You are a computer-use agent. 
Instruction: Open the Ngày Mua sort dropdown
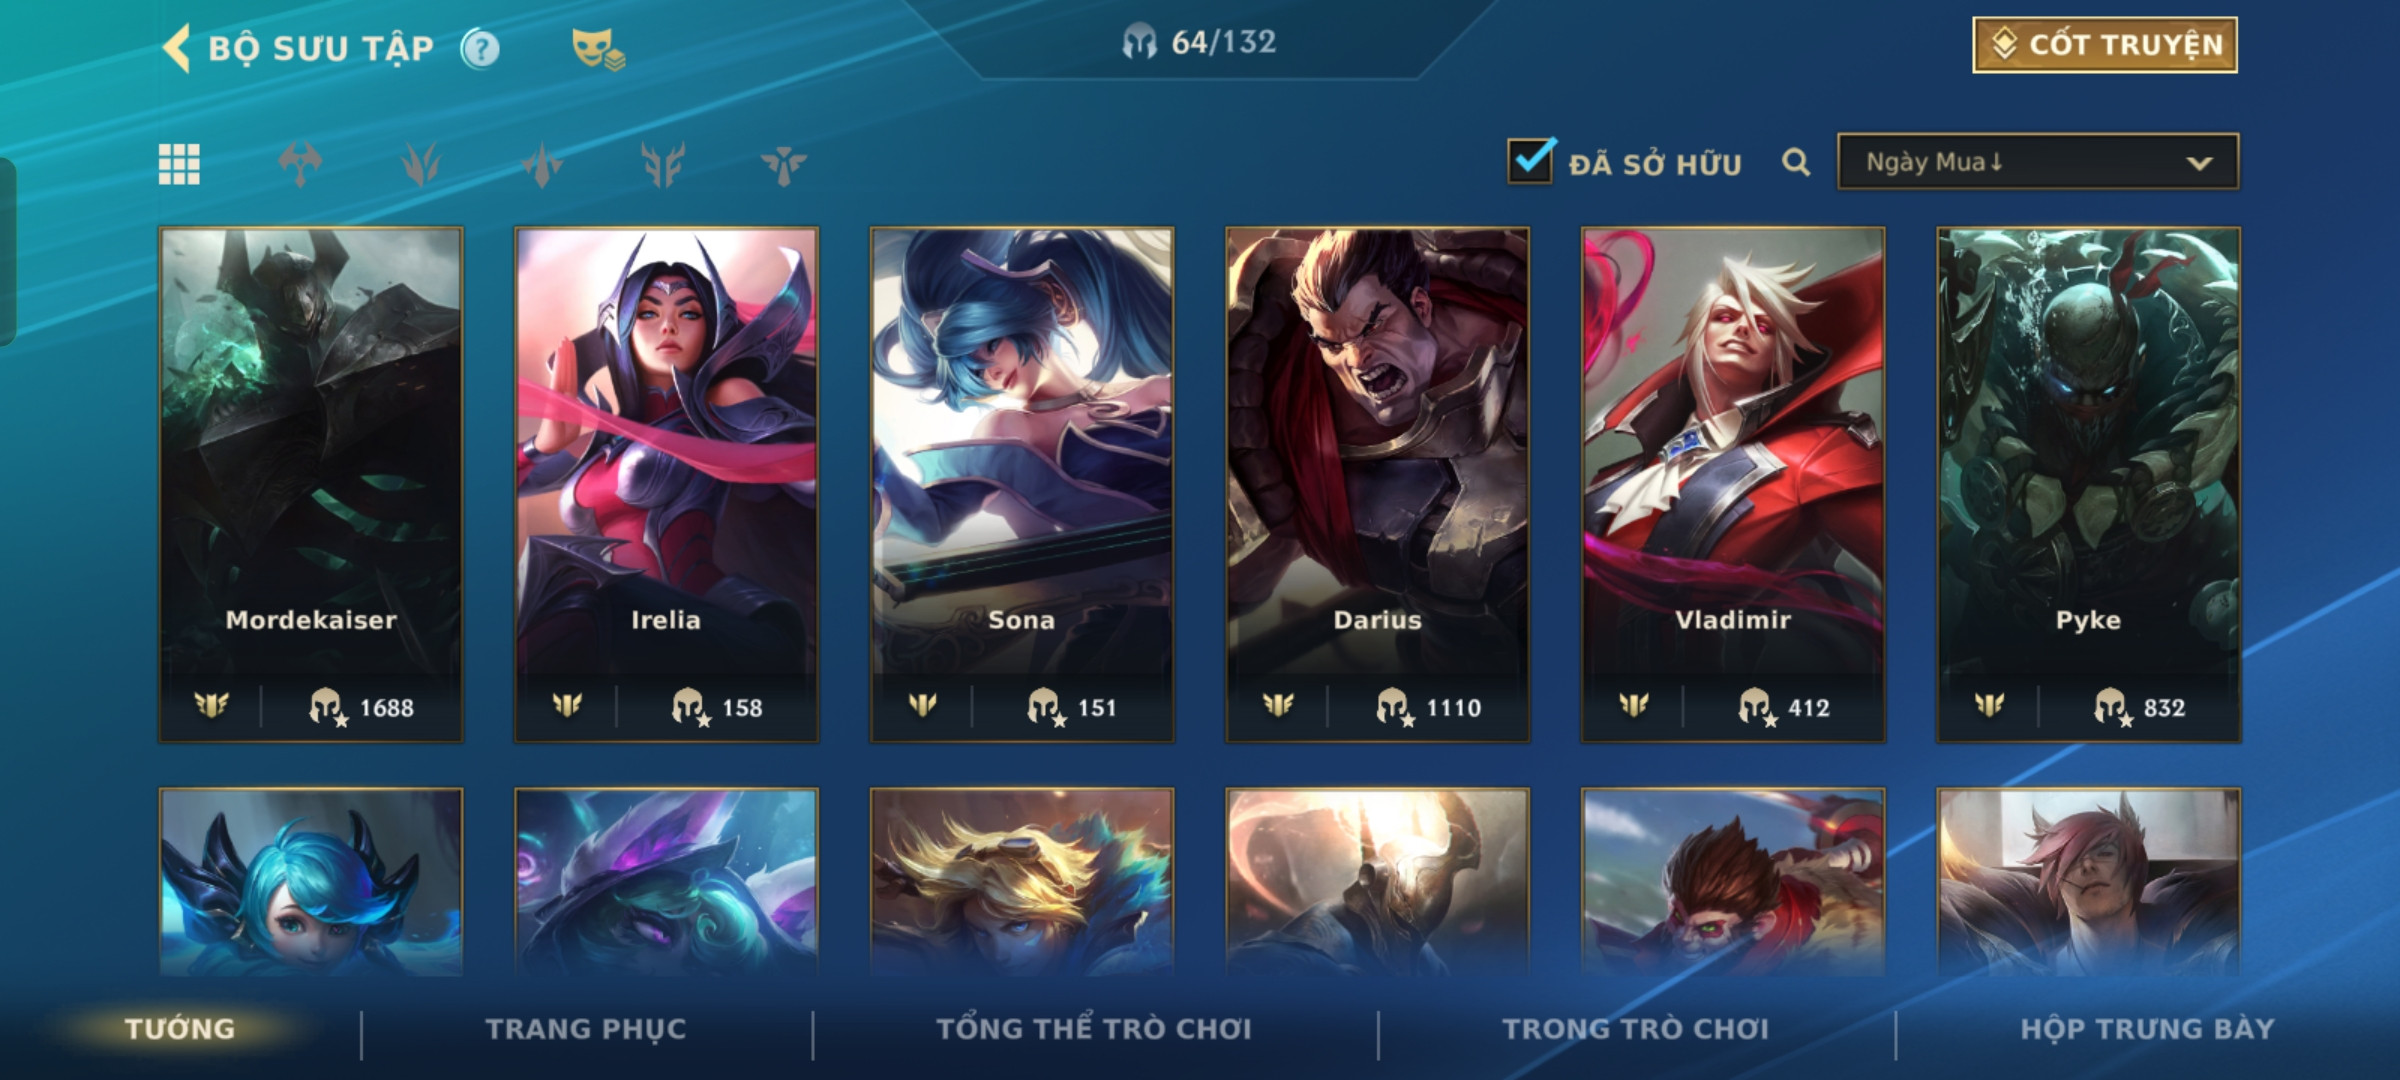[x=2038, y=162]
